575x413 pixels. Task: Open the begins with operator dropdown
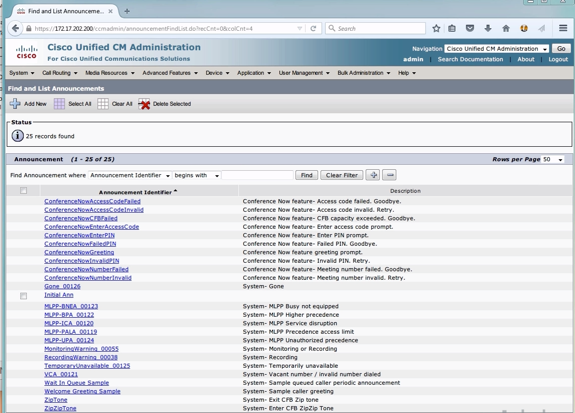pyautogui.click(x=197, y=175)
